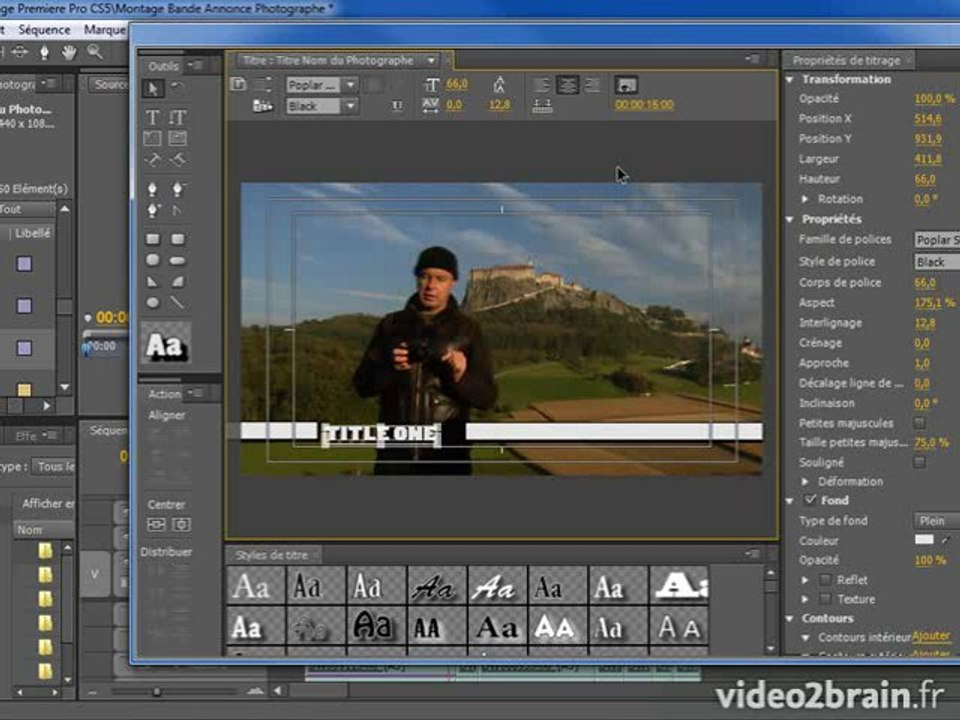Open the Type de fond Plein dropdown
This screenshot has height=720, width=960.
[x=937, y=520]
